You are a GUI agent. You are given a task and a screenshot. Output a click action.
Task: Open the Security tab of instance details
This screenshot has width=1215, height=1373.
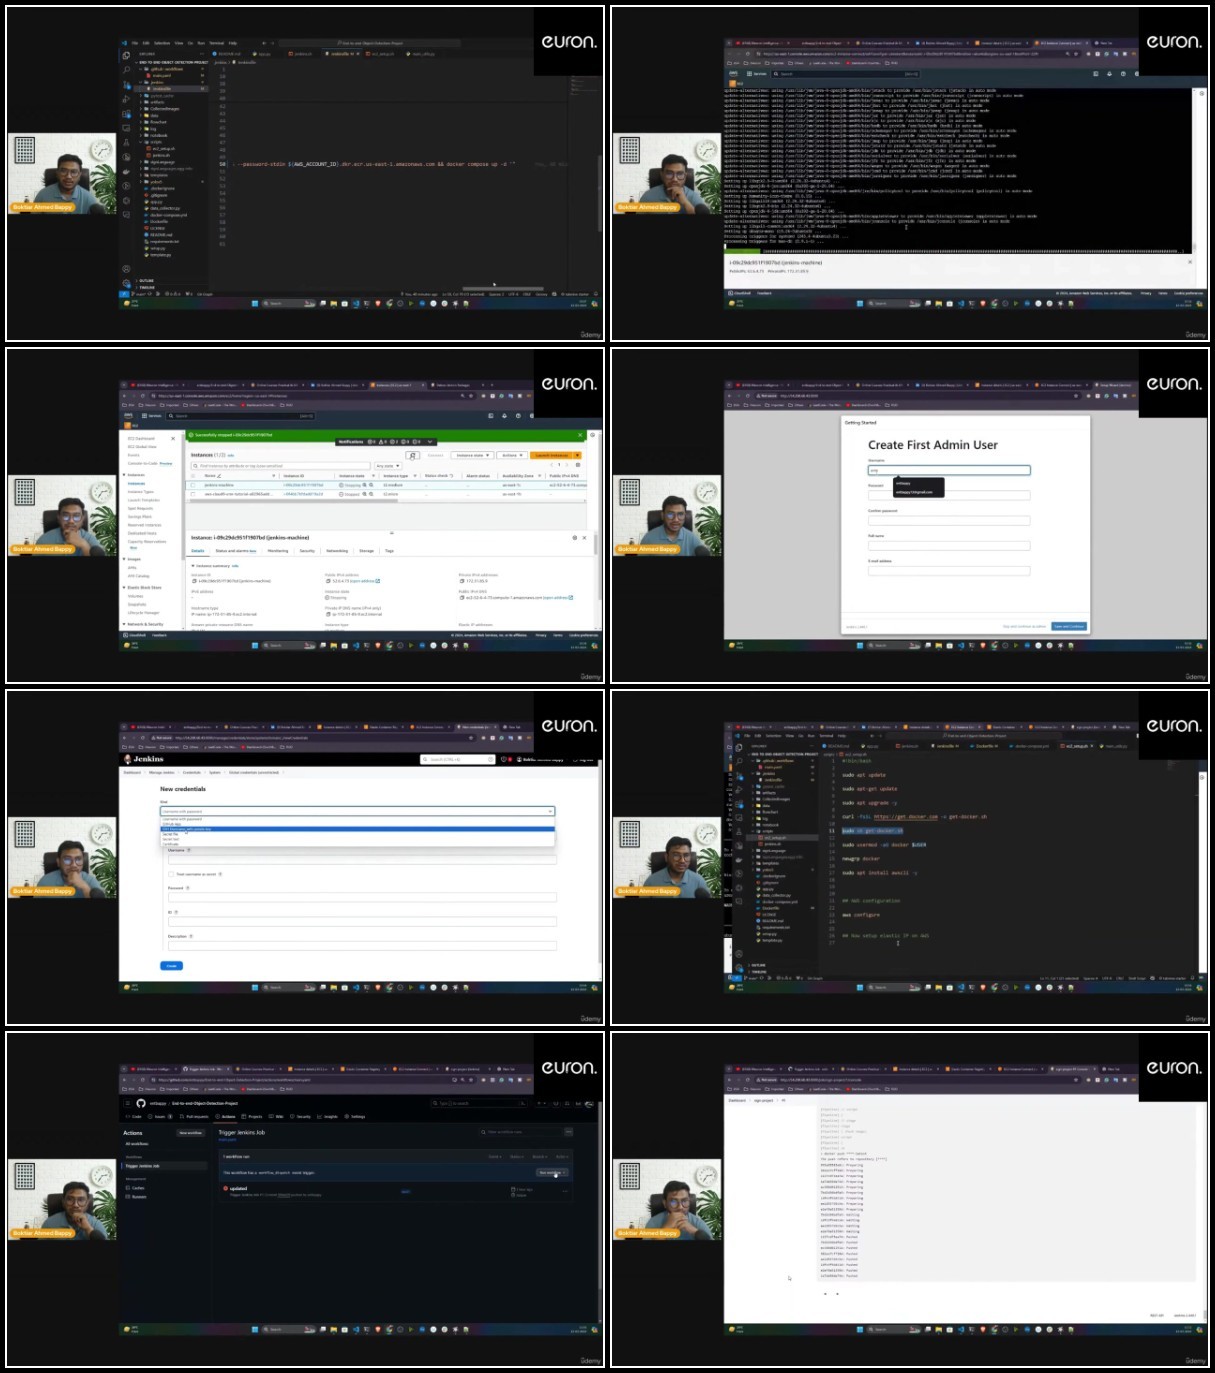307,551
